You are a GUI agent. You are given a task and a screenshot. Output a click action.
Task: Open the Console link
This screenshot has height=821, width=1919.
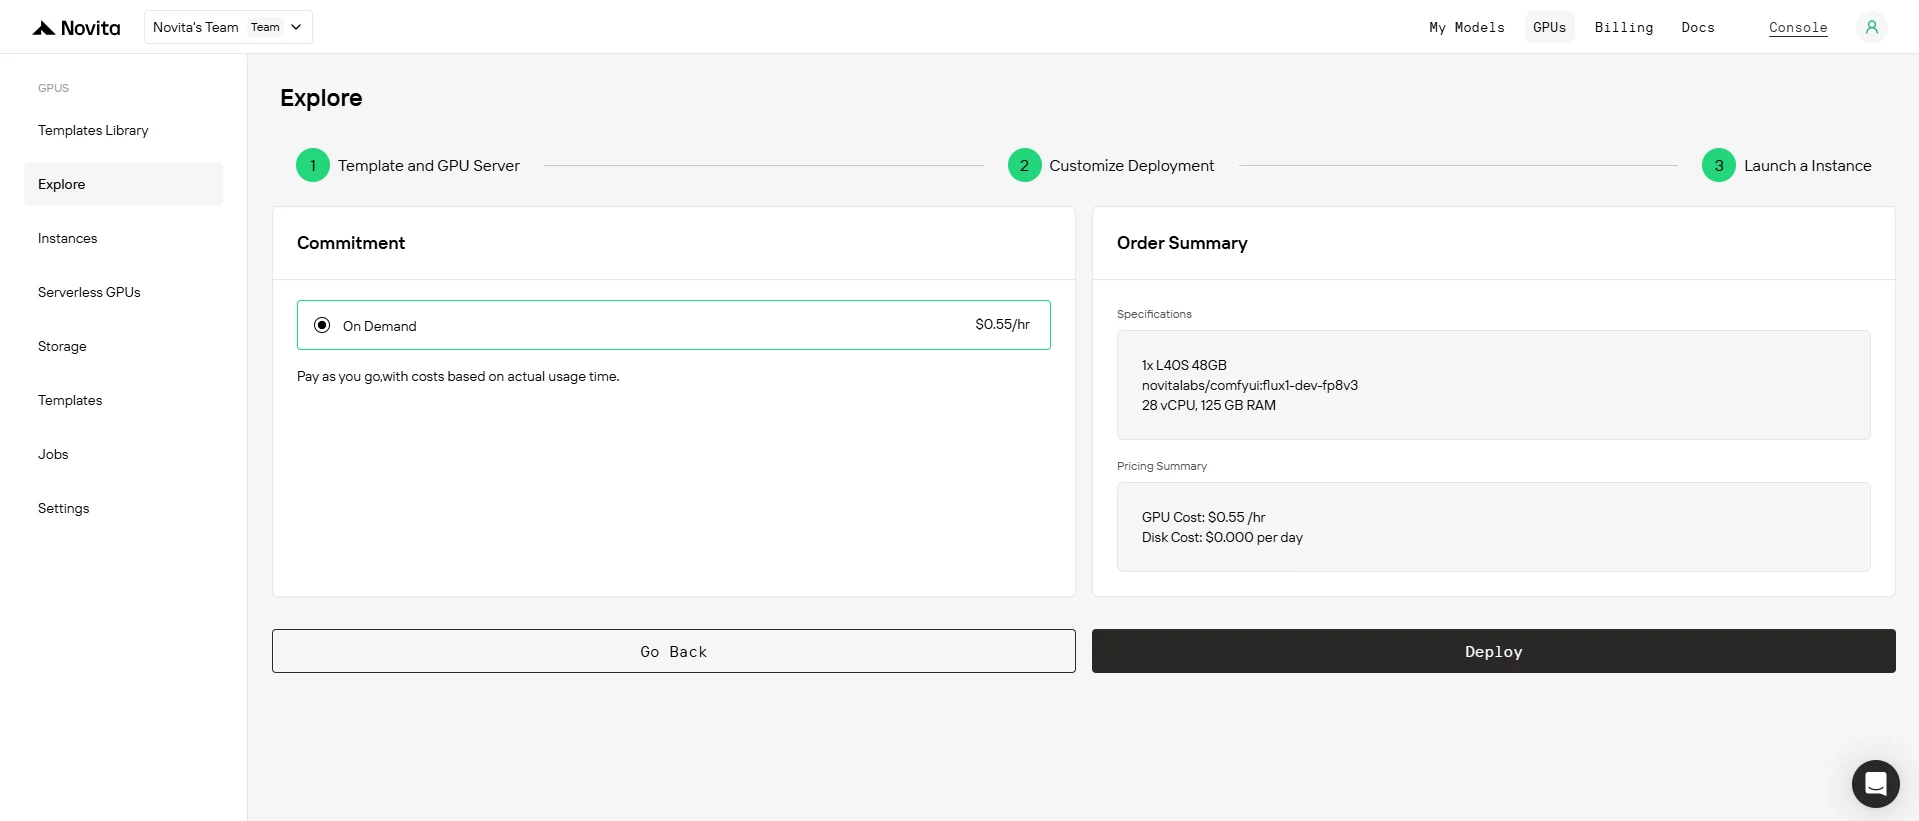[x=1797, y=27]
